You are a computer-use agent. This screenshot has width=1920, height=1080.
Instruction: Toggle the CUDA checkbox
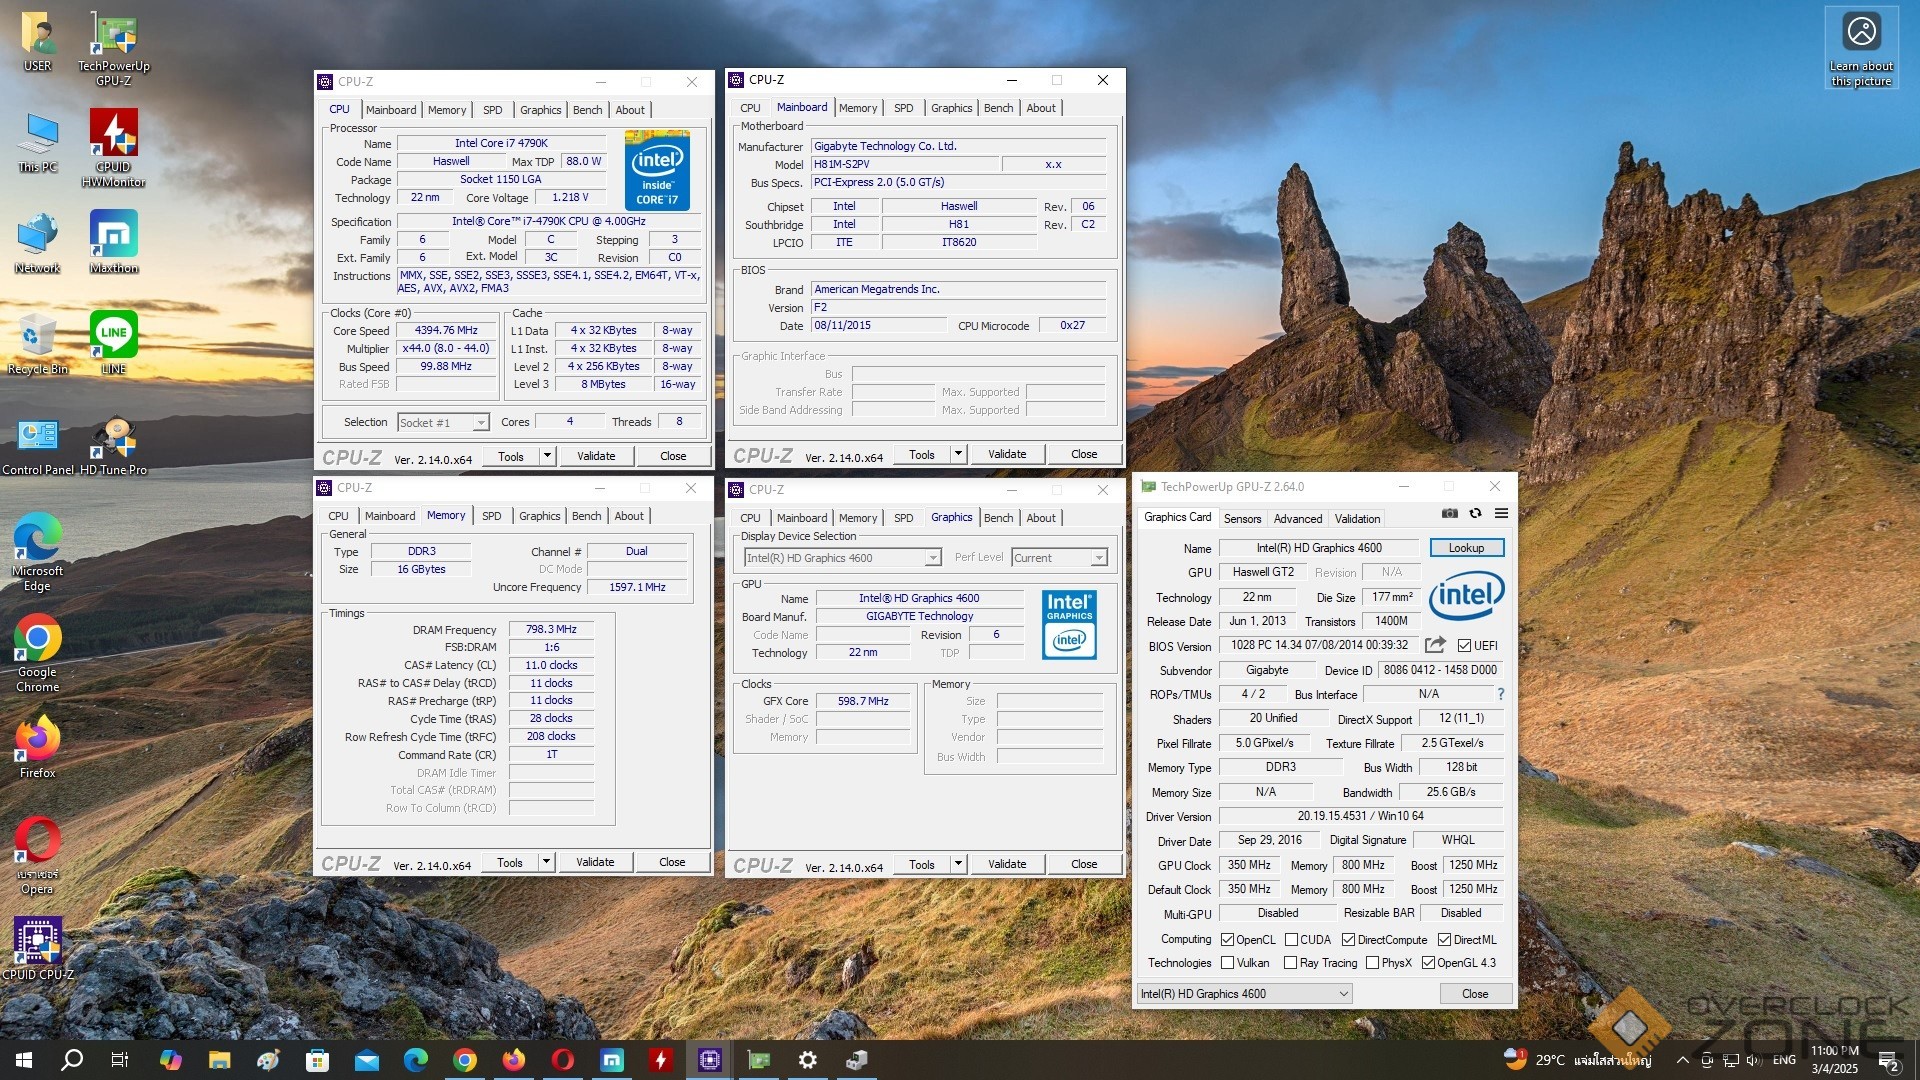coord(1291,940)
